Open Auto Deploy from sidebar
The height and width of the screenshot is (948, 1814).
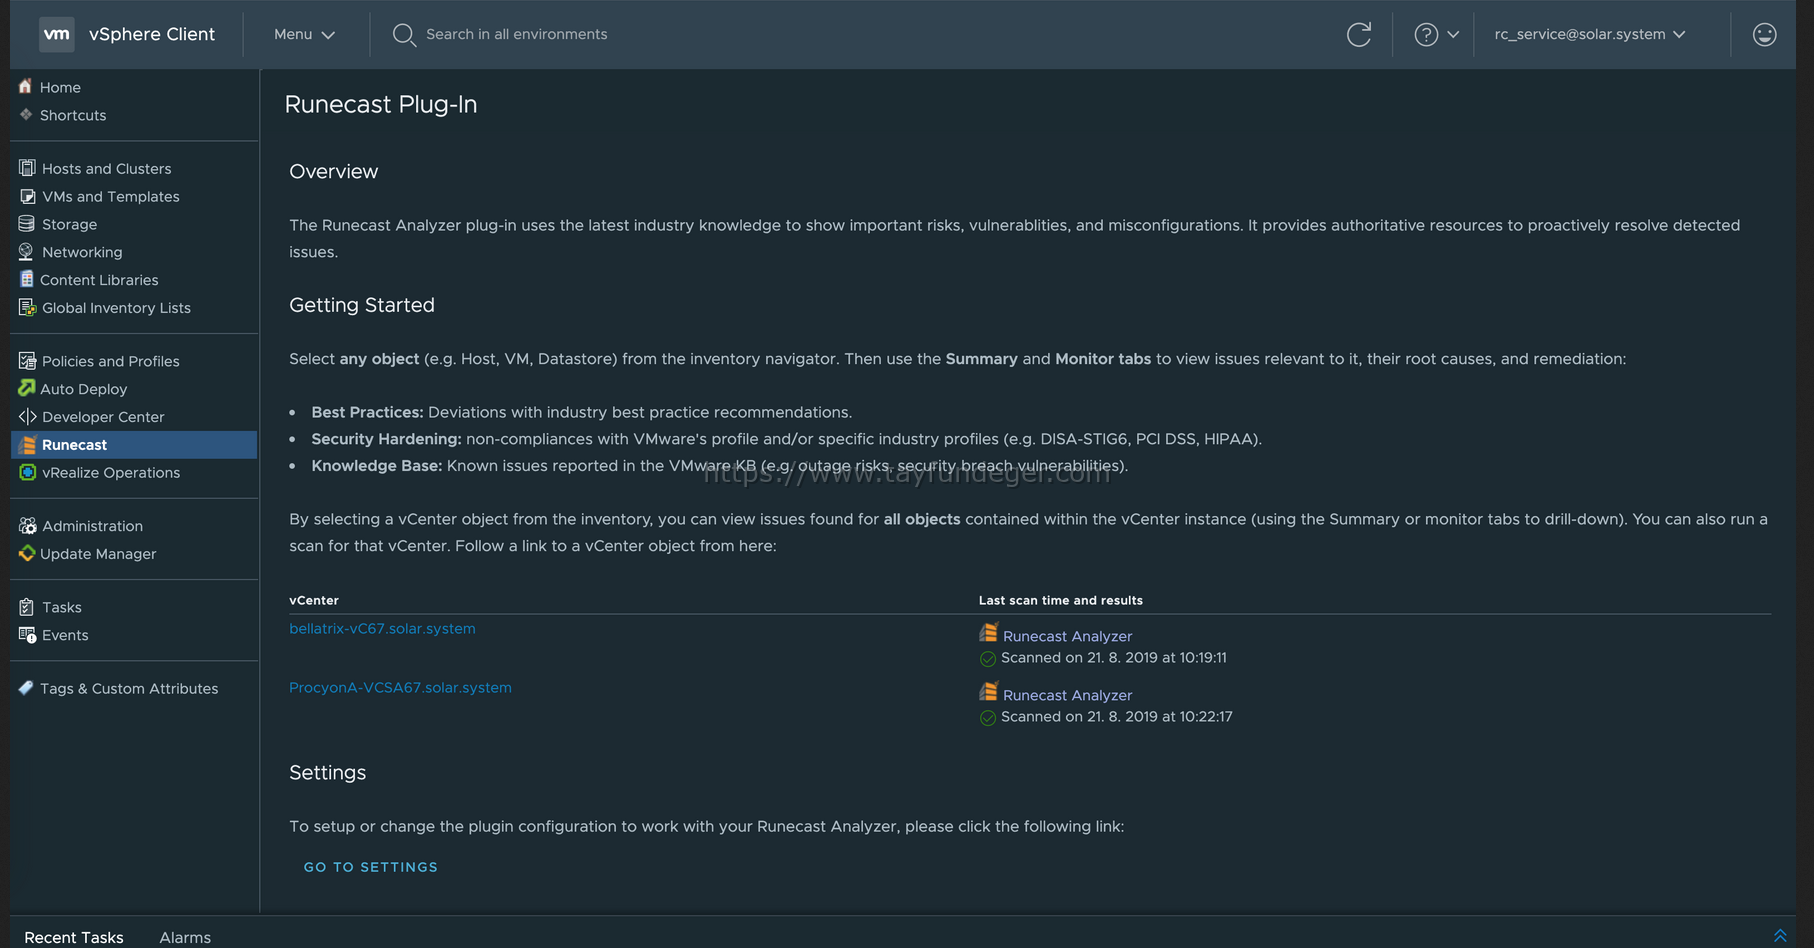pyautogui.click(x=83, y=389)
